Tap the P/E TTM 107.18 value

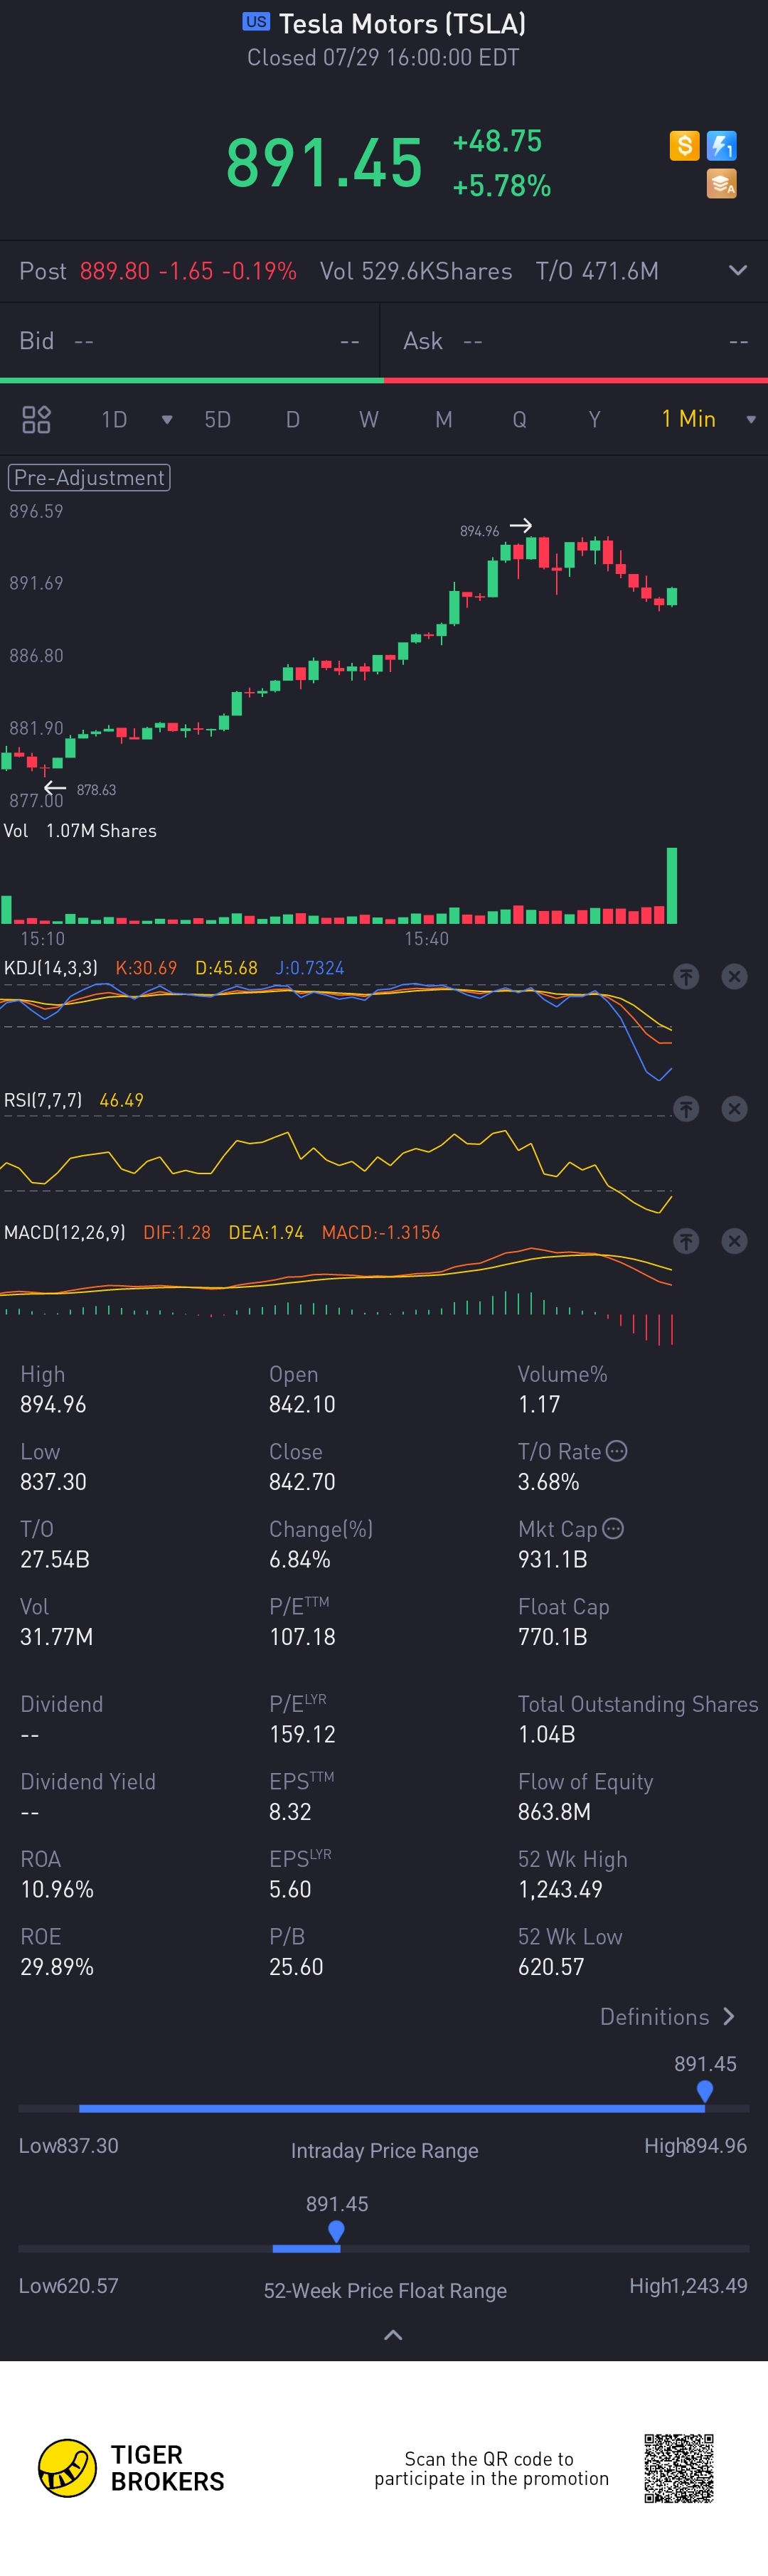(x=302, y=1637)
